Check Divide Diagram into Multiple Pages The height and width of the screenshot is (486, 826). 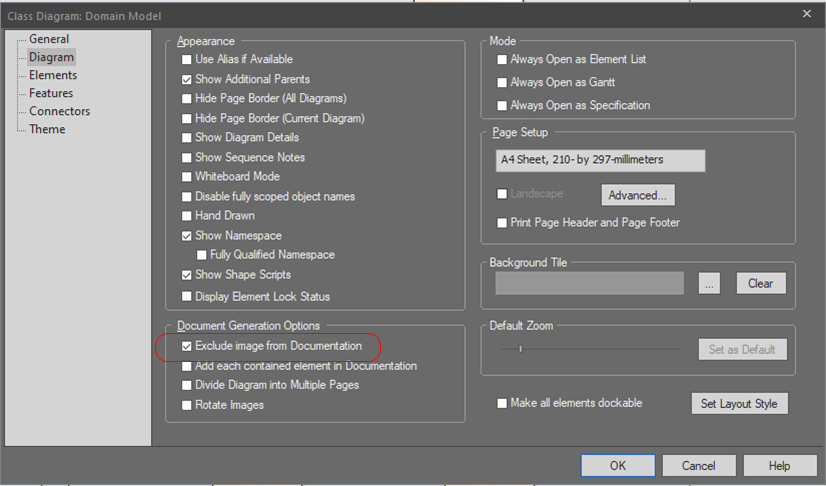[x=186, y=385]
